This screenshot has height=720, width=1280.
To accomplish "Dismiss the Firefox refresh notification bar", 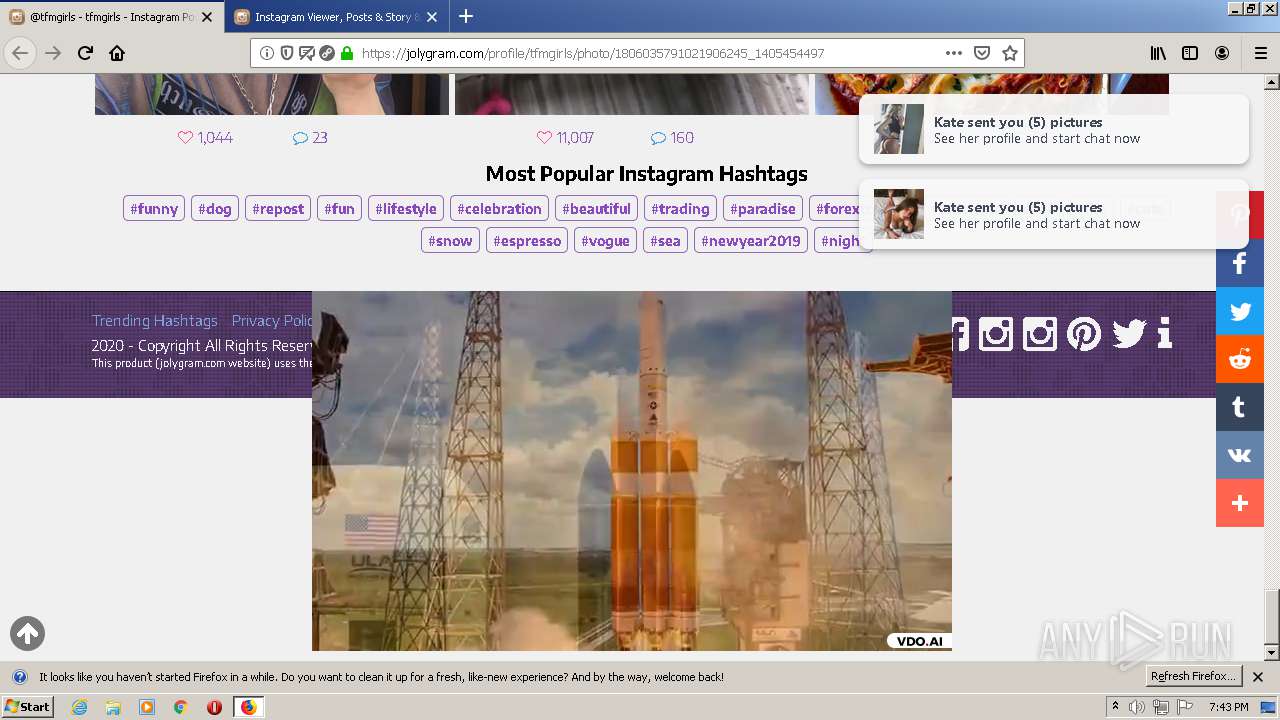I will coord(1258,677).
